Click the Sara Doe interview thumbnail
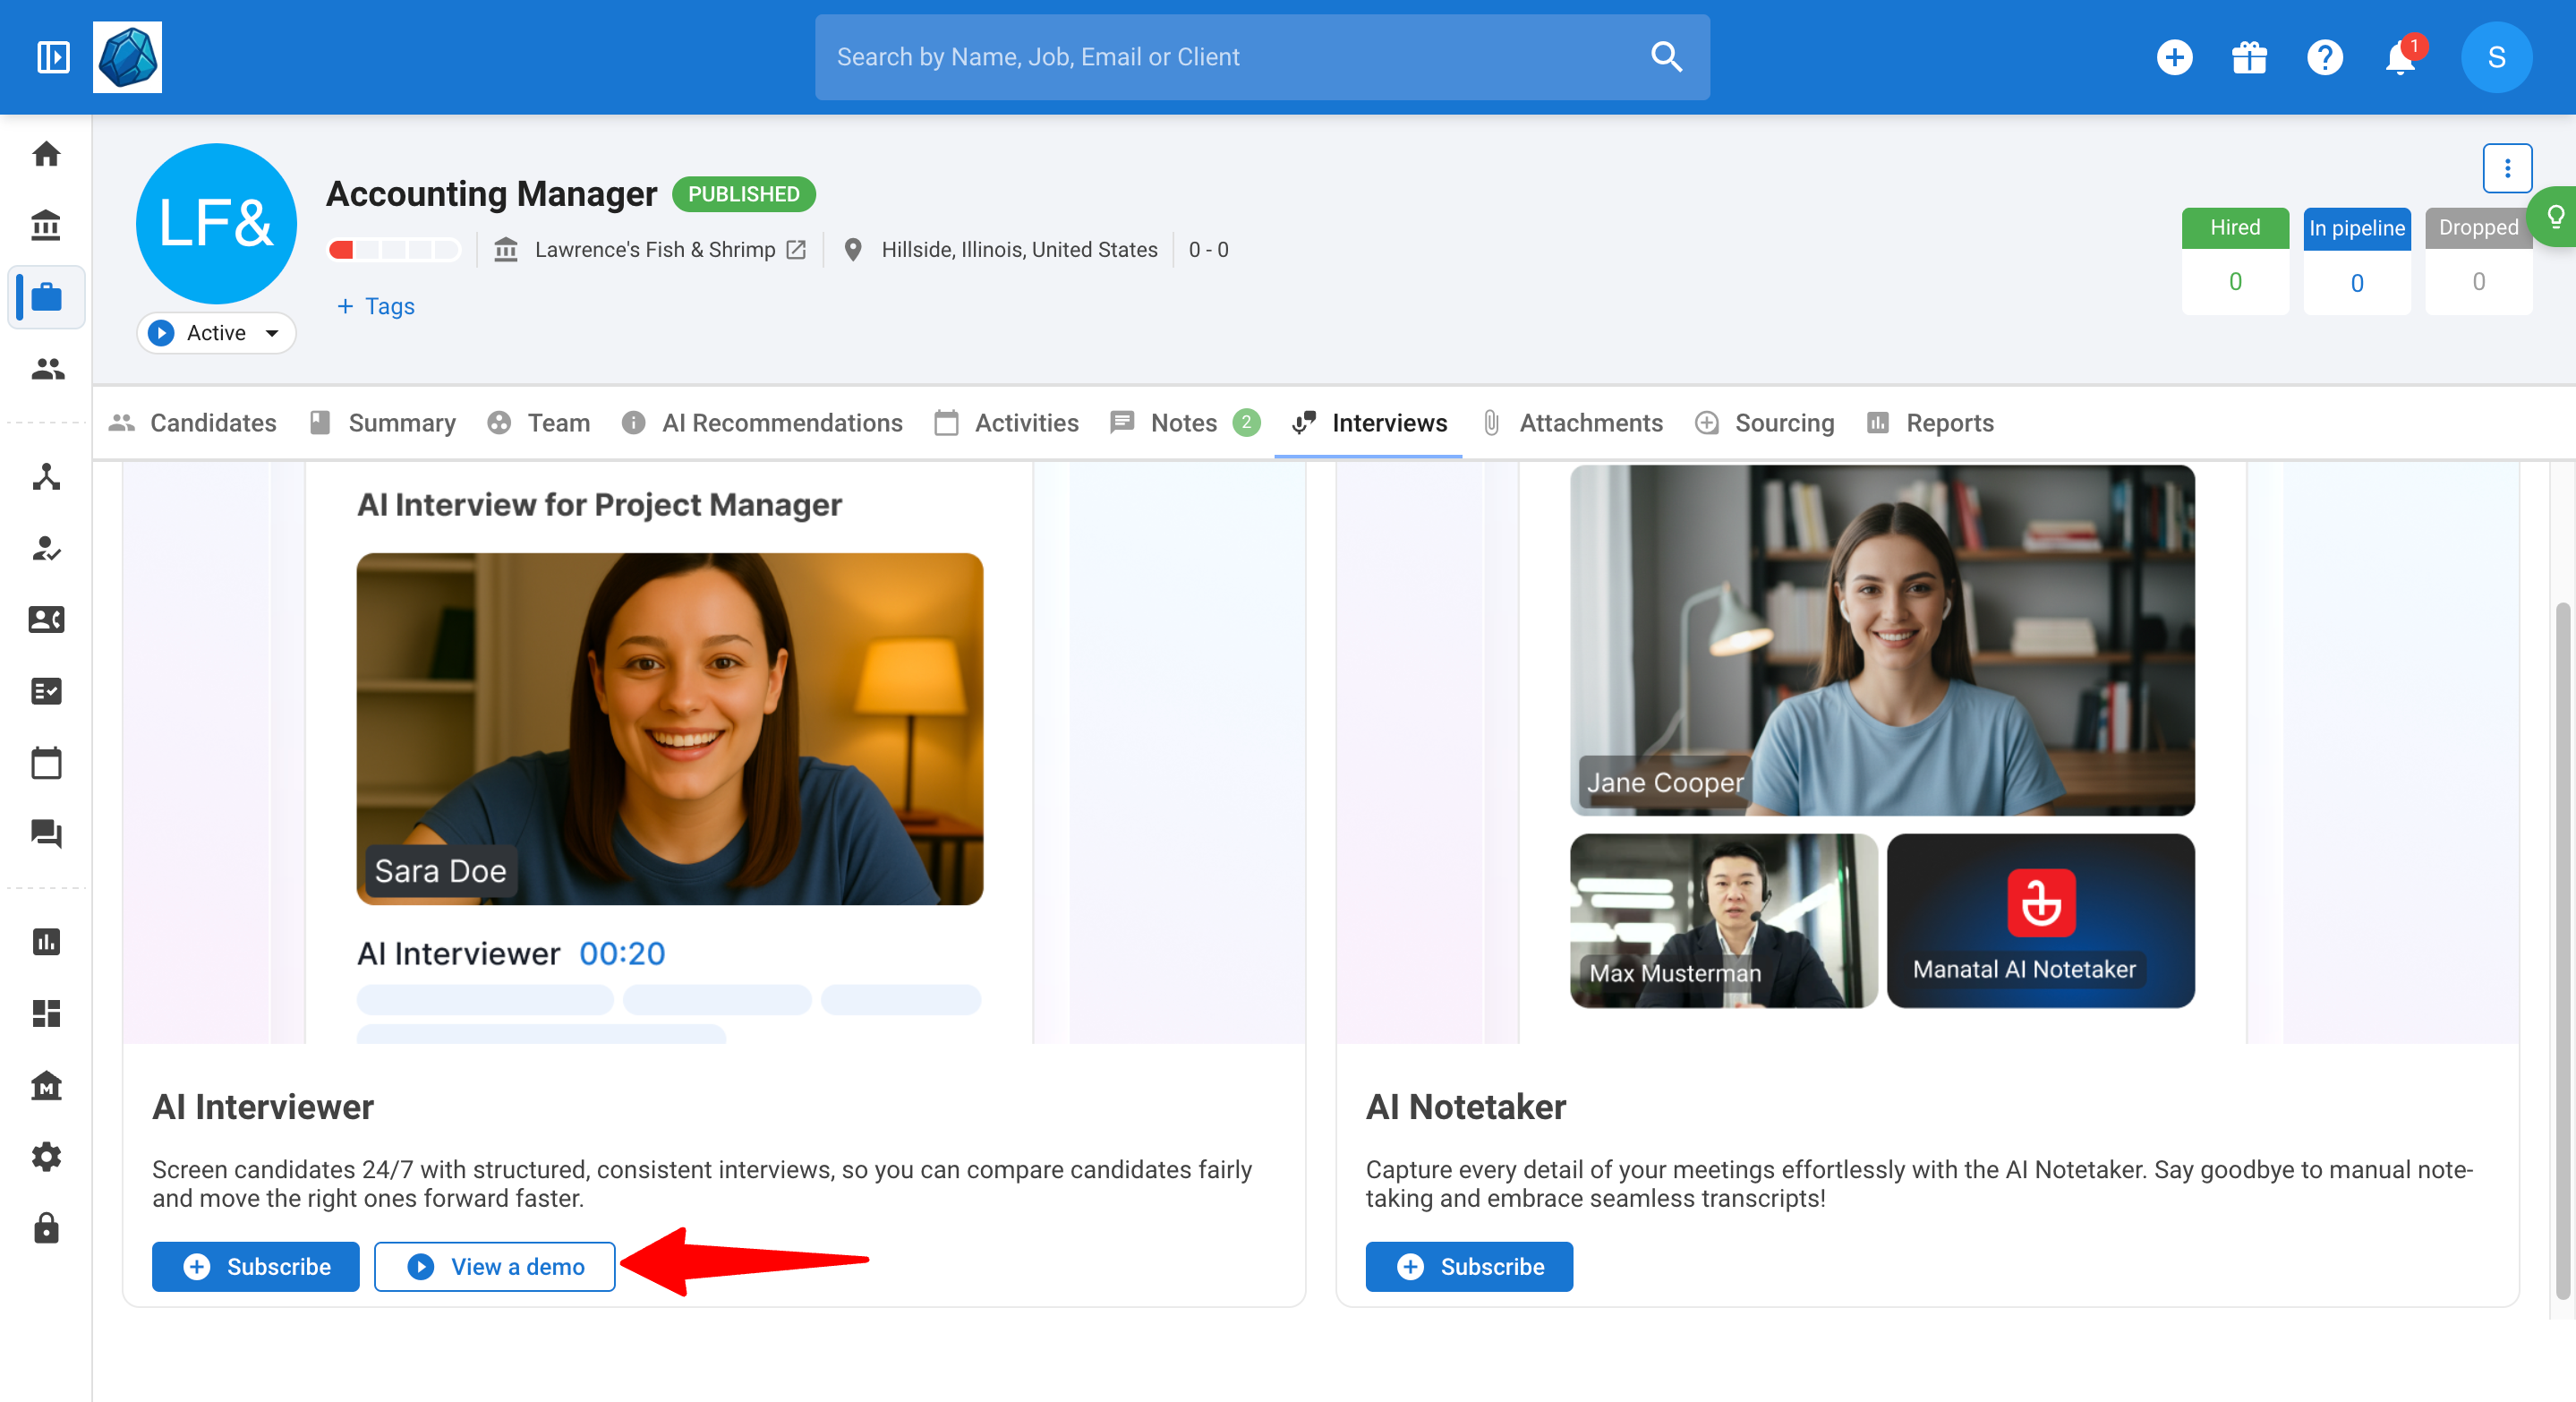 point(670,728)
